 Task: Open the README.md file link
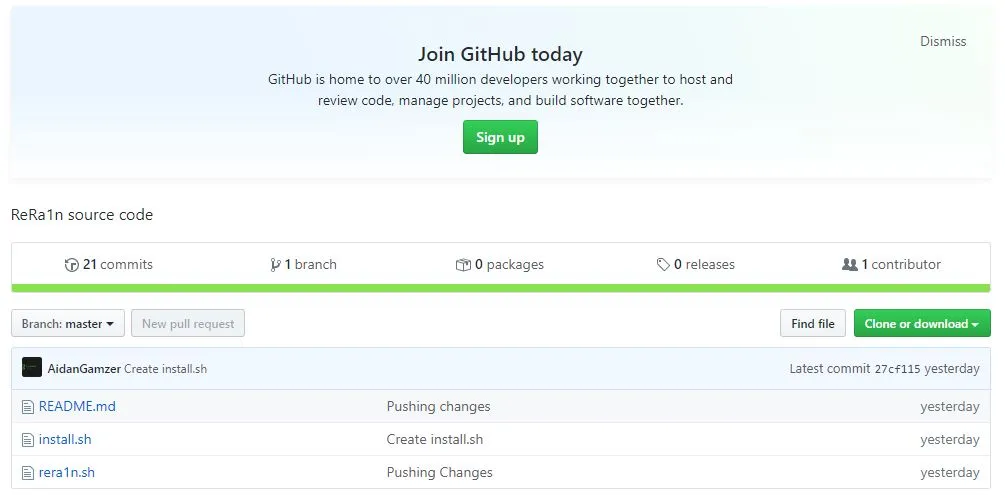click(x=77, y=407)
